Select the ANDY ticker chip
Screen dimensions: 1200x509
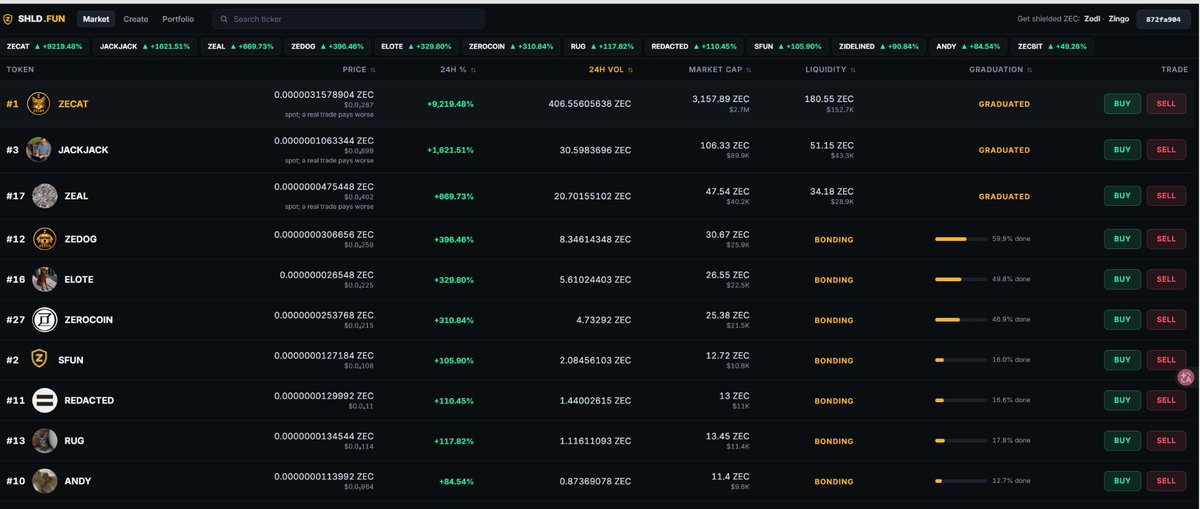point(968,46)
